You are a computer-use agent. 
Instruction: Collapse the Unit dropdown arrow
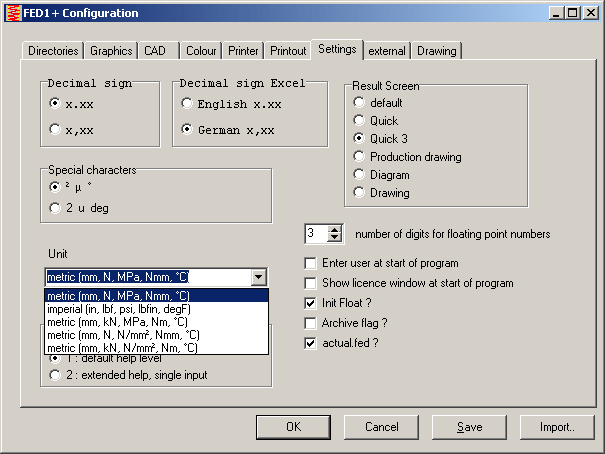[258, 278]
